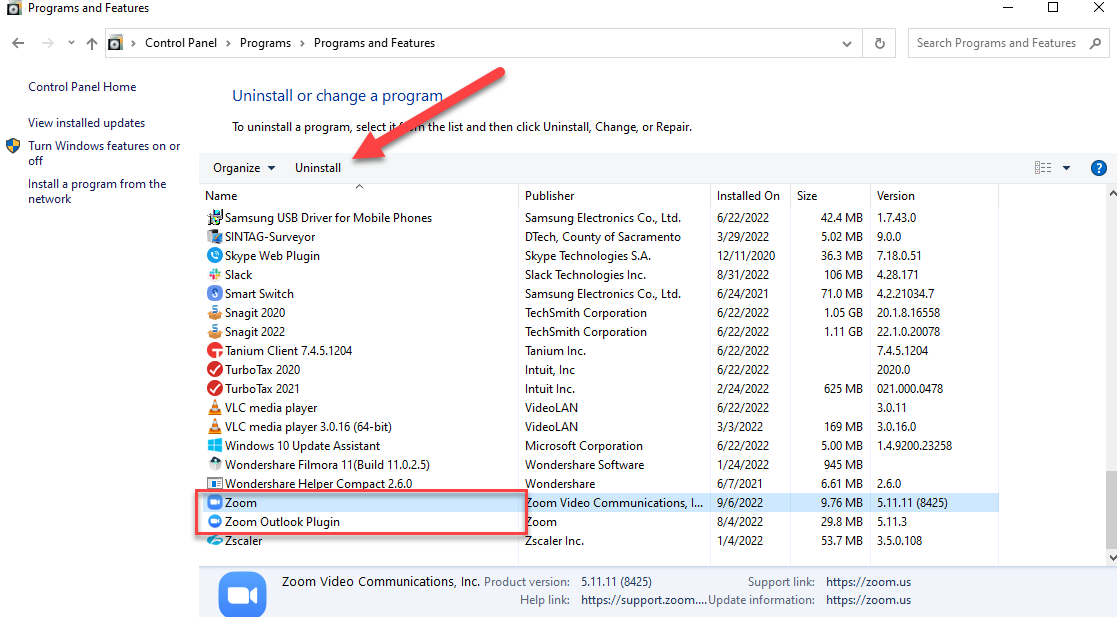Click the 12/11/2020 install date cell
The image size is (1117, 617).
(746, 255)
